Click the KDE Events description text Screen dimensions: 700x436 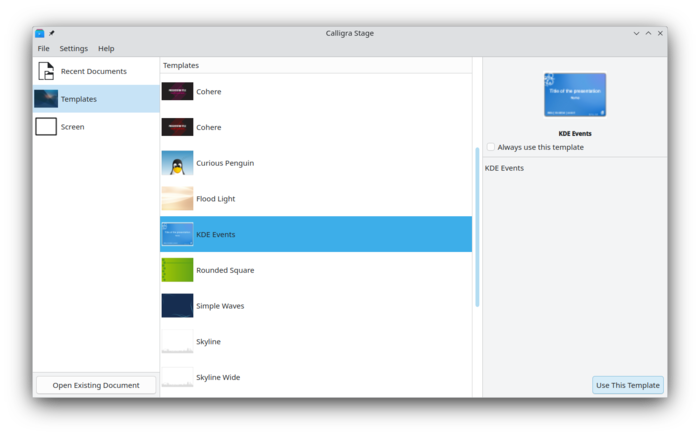(504, 168)
